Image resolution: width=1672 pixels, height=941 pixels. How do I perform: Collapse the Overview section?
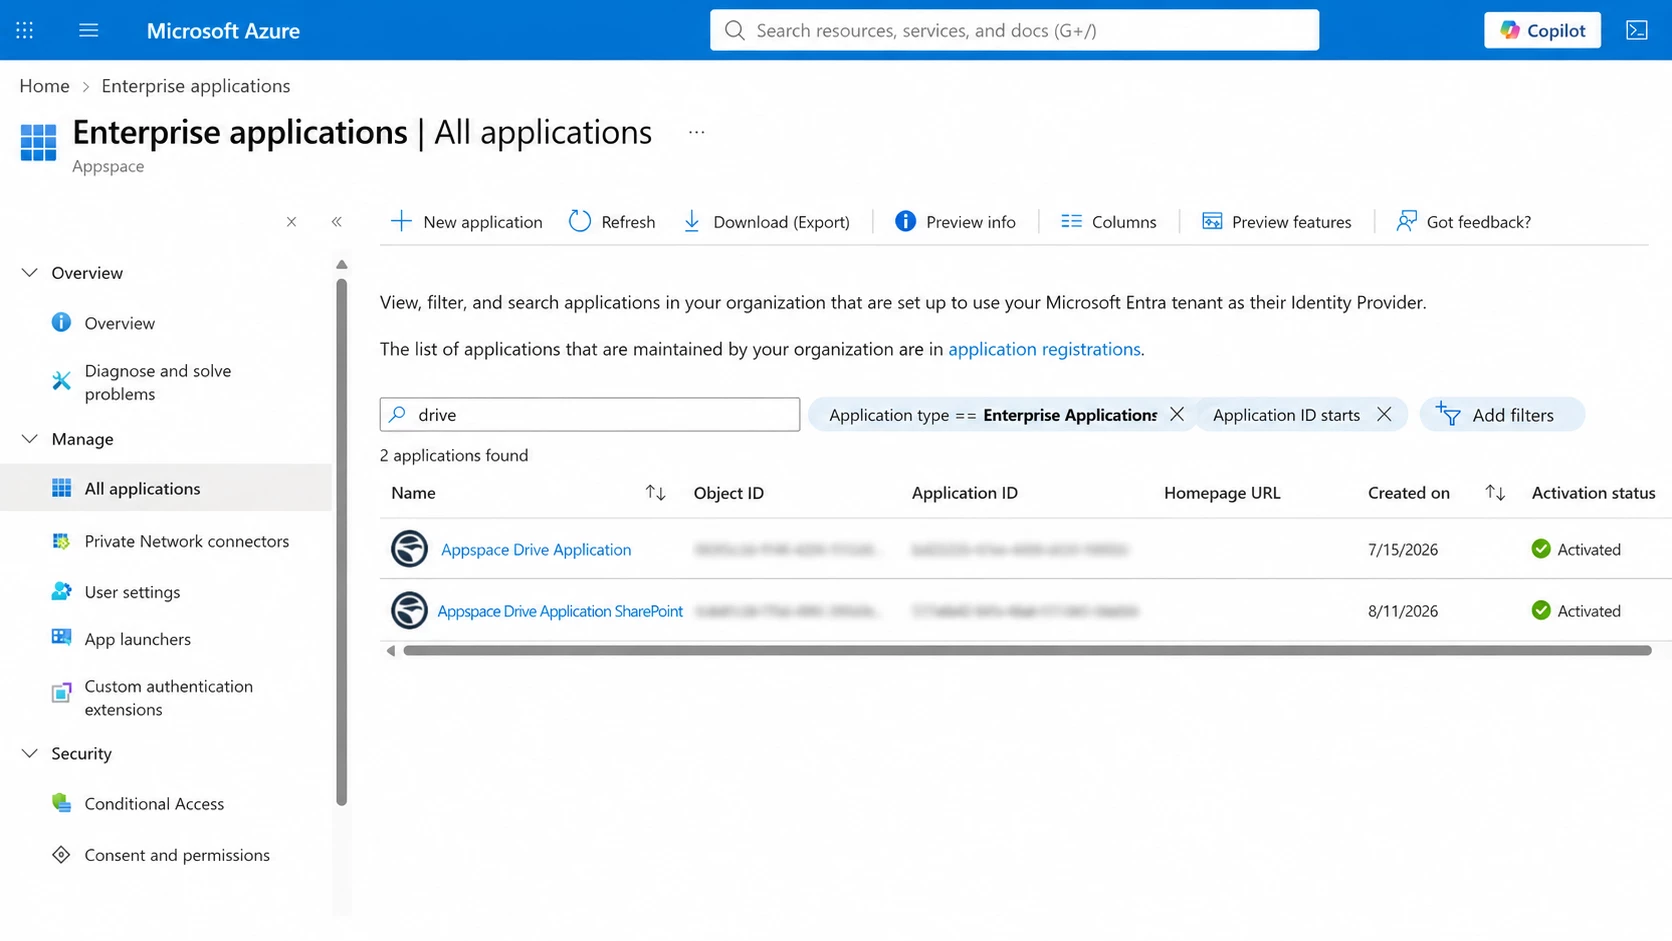pyautogui.click(x=30, y=273)
